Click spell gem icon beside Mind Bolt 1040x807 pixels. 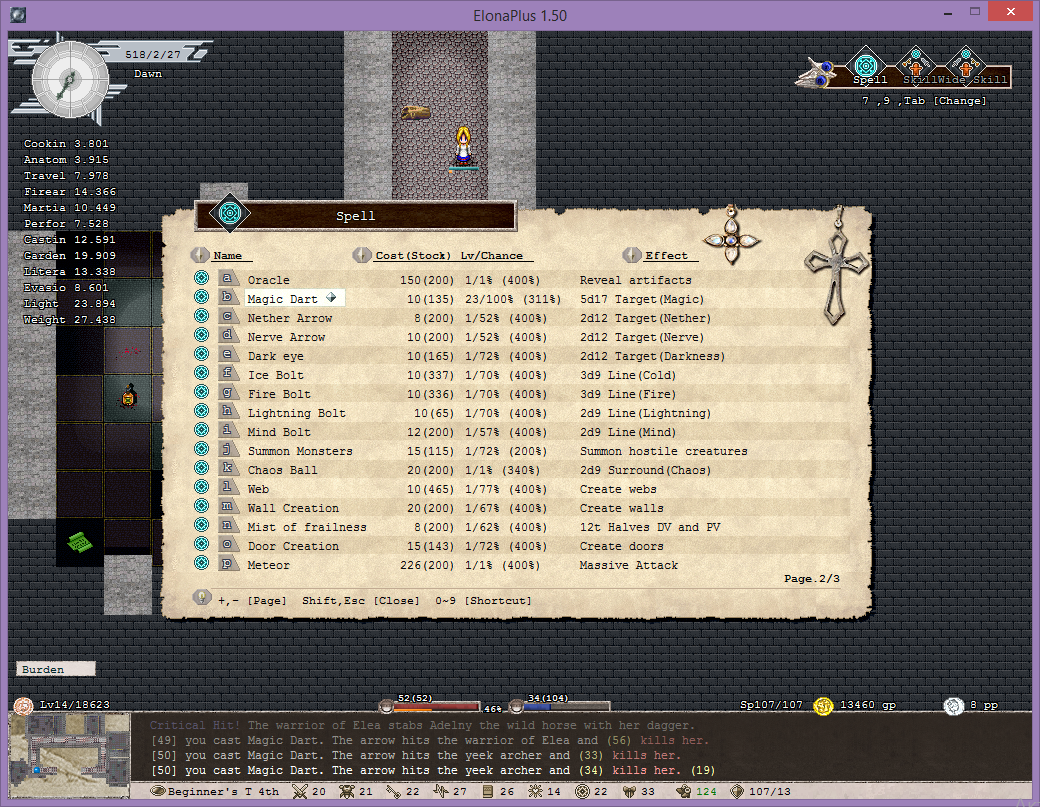point(202,430)
